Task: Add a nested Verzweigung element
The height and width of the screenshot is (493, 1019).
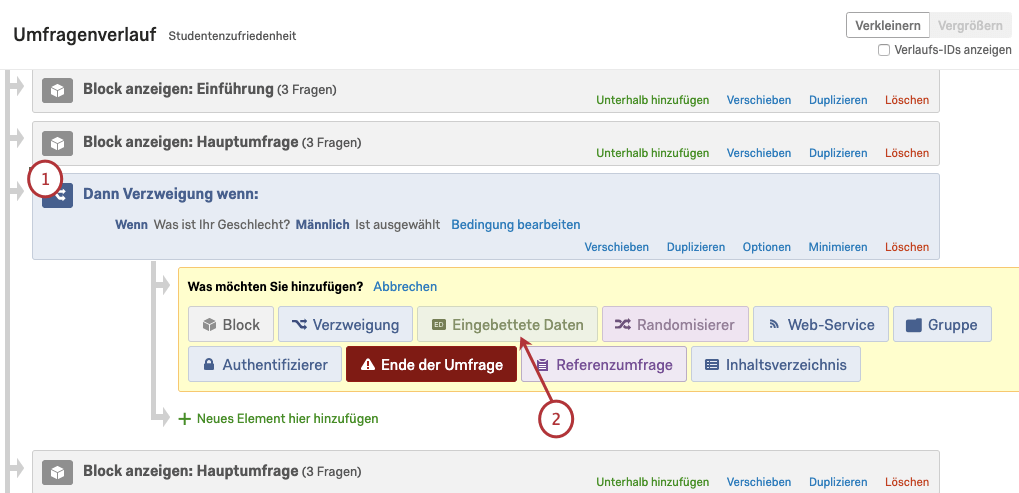Action: coord(345,324)
